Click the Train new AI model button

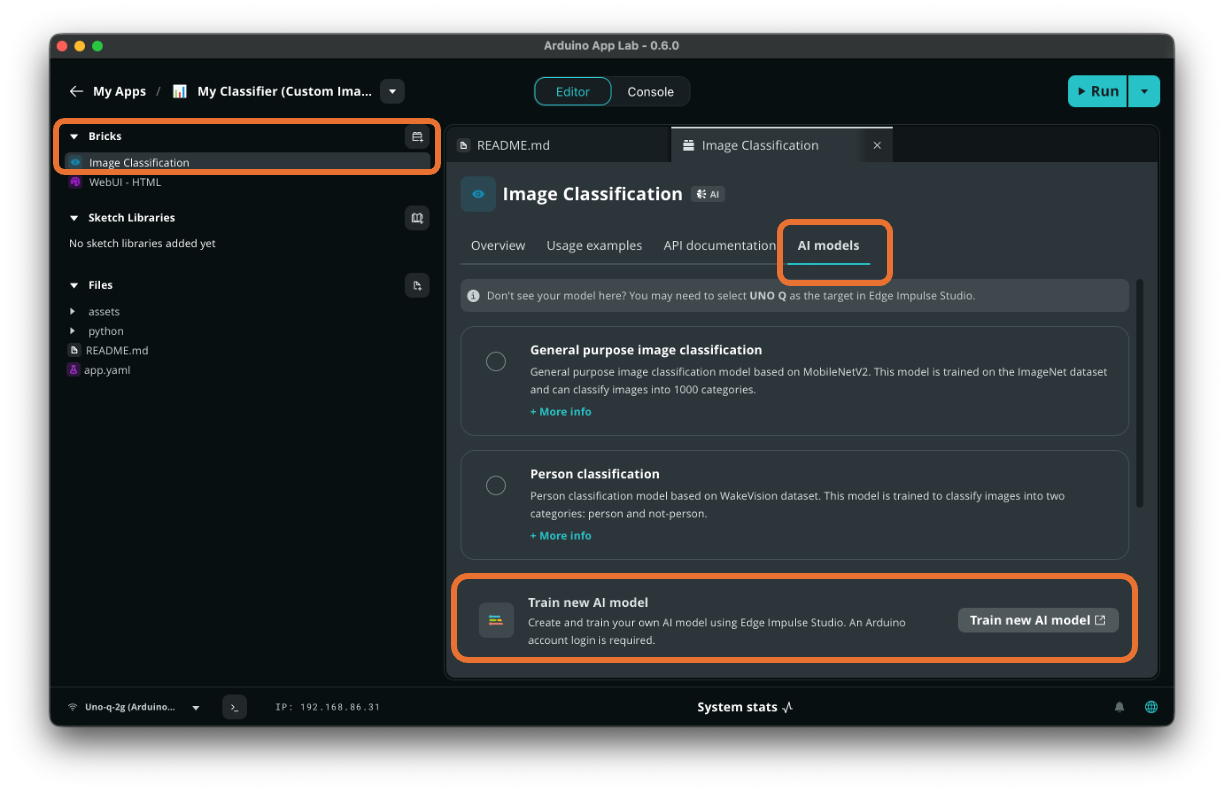click(1038, 620)
